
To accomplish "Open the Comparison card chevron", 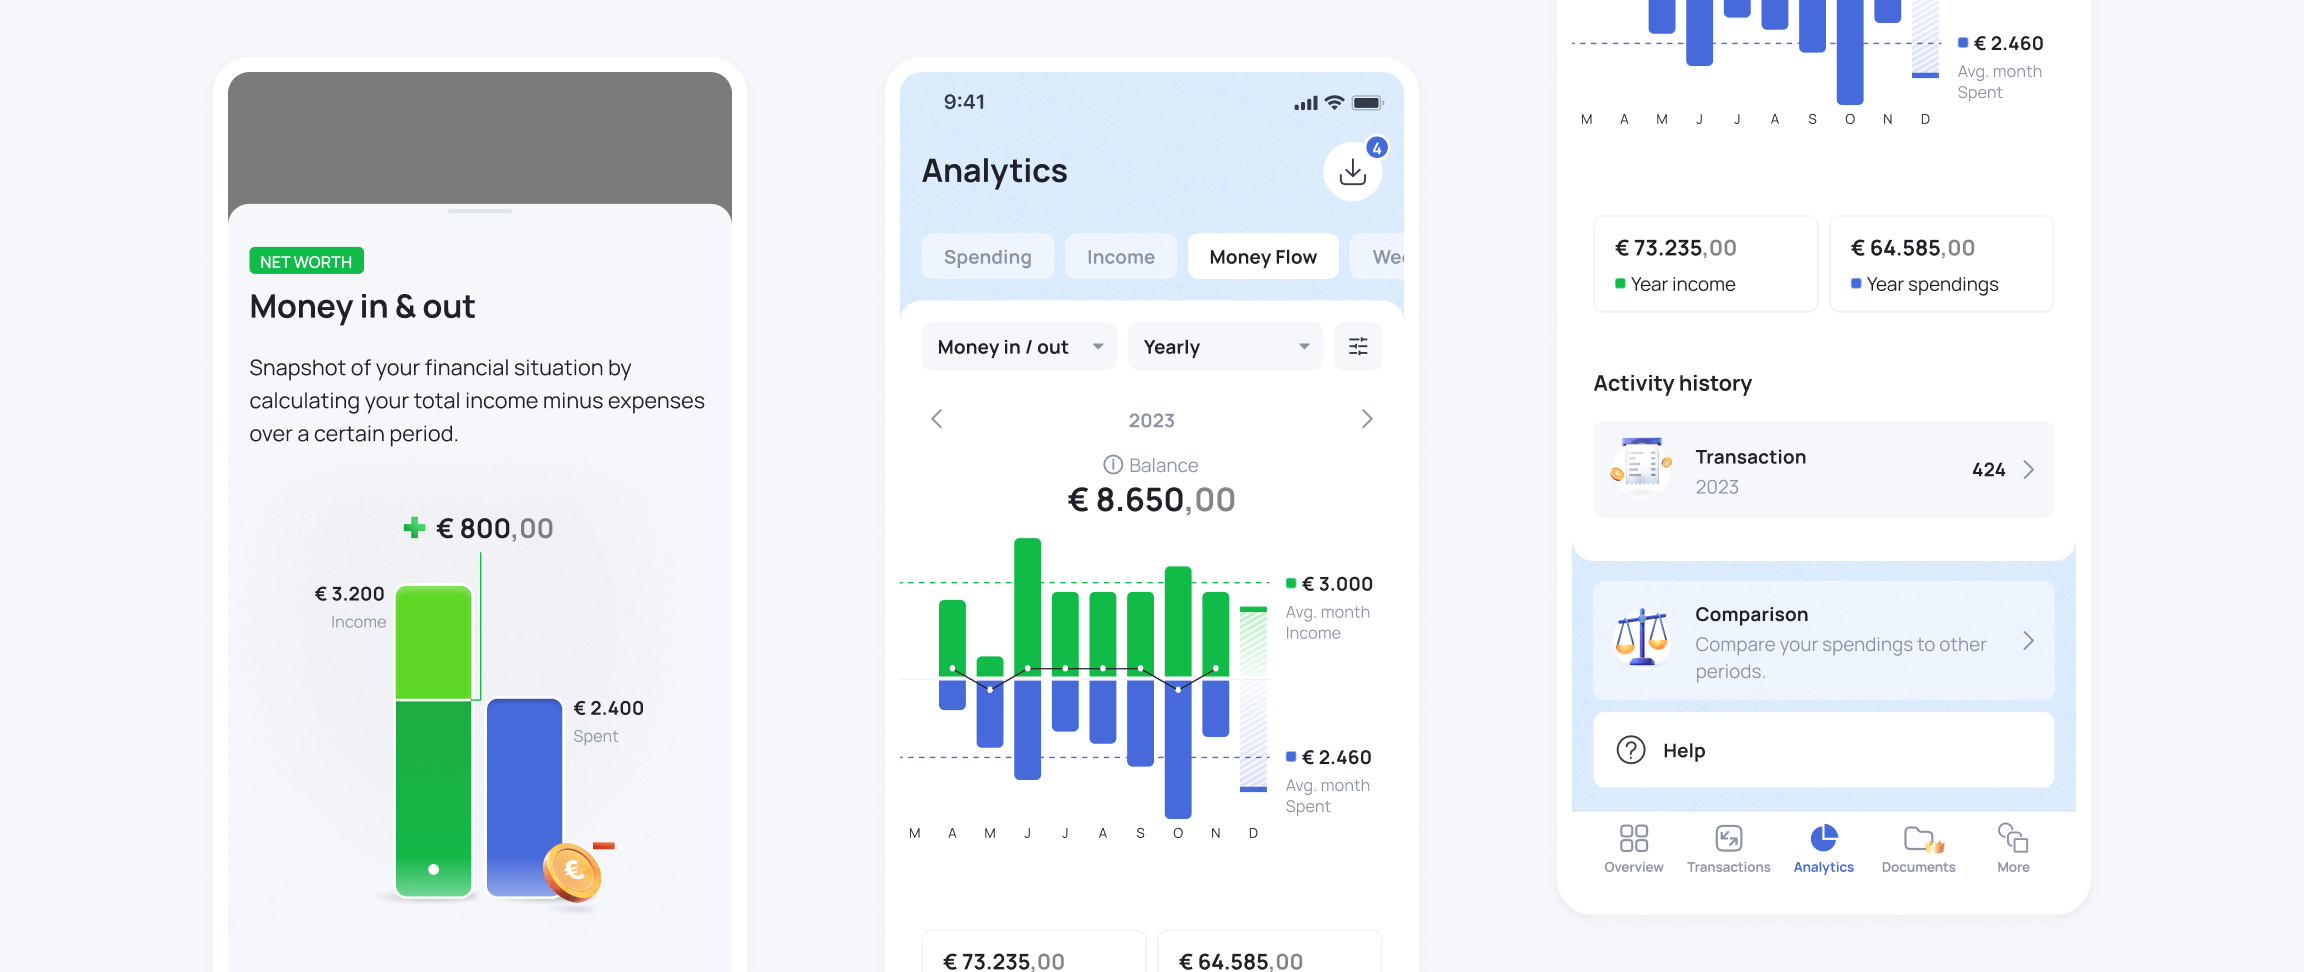I will point(2028,641).
